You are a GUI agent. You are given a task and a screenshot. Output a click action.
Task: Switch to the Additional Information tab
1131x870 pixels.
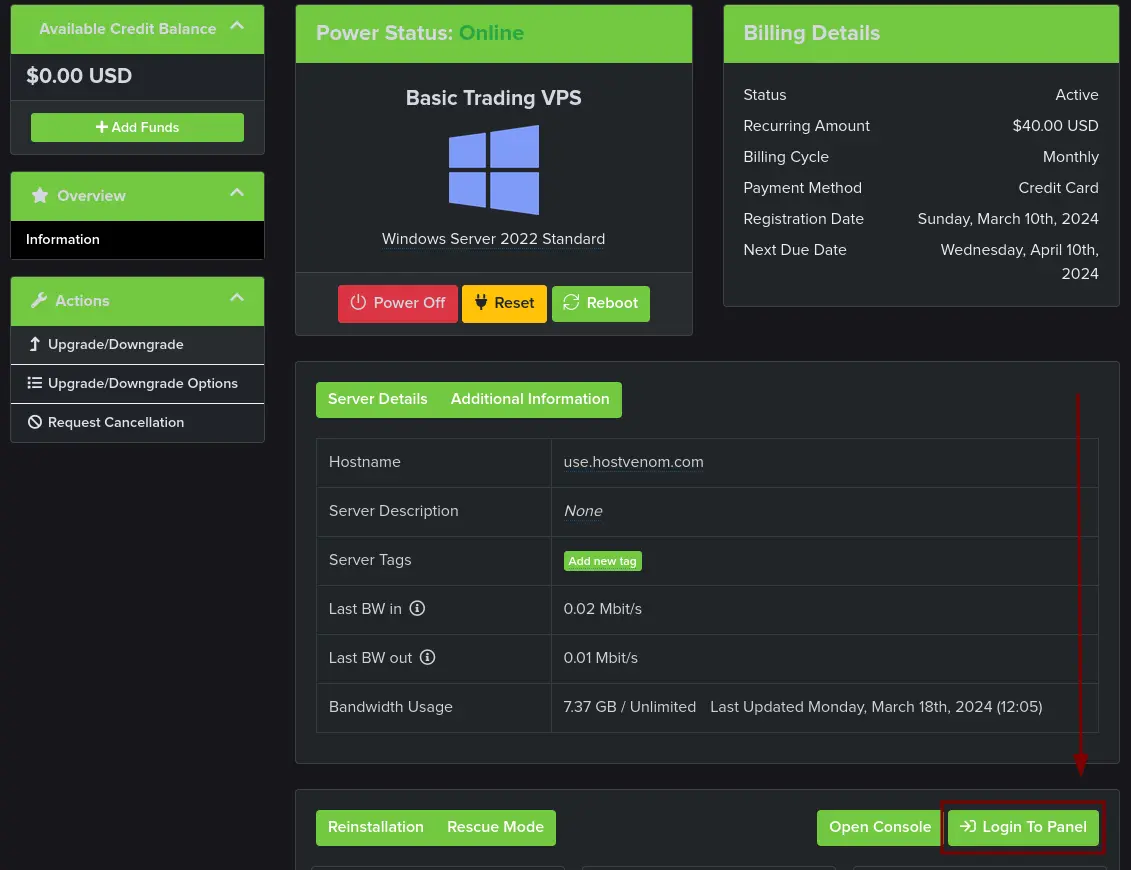coord(530,399)
